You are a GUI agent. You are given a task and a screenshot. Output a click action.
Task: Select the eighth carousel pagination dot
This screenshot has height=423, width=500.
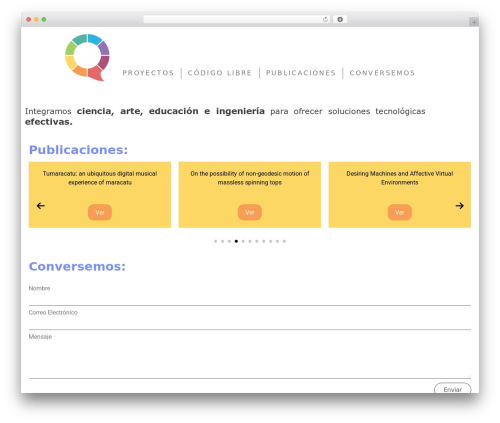tap(264, 241)
